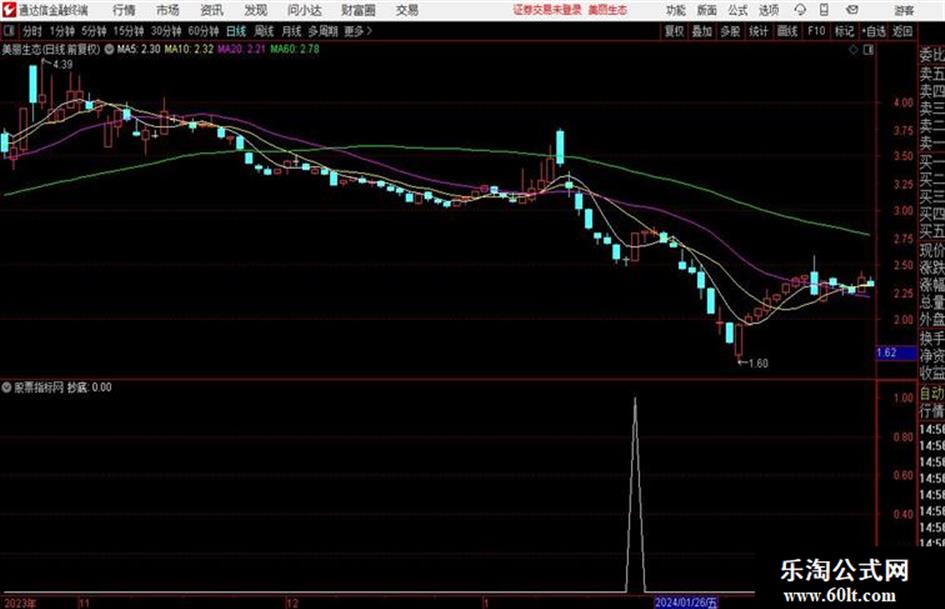Click the month 11 label on time axis
945x609 pixels.
84,603
